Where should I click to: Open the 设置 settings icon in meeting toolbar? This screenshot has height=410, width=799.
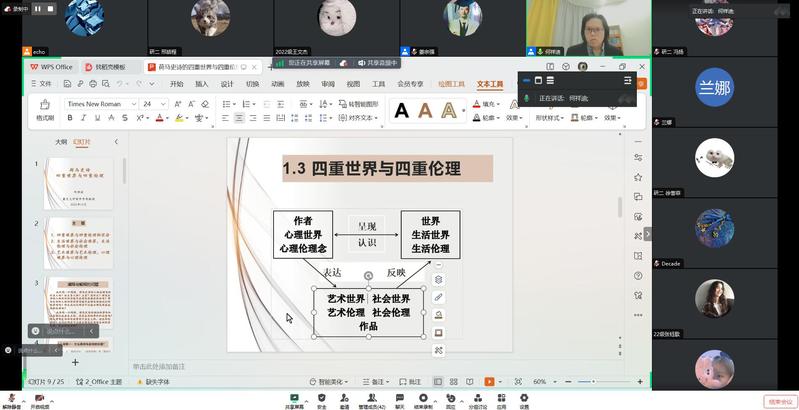523,400
